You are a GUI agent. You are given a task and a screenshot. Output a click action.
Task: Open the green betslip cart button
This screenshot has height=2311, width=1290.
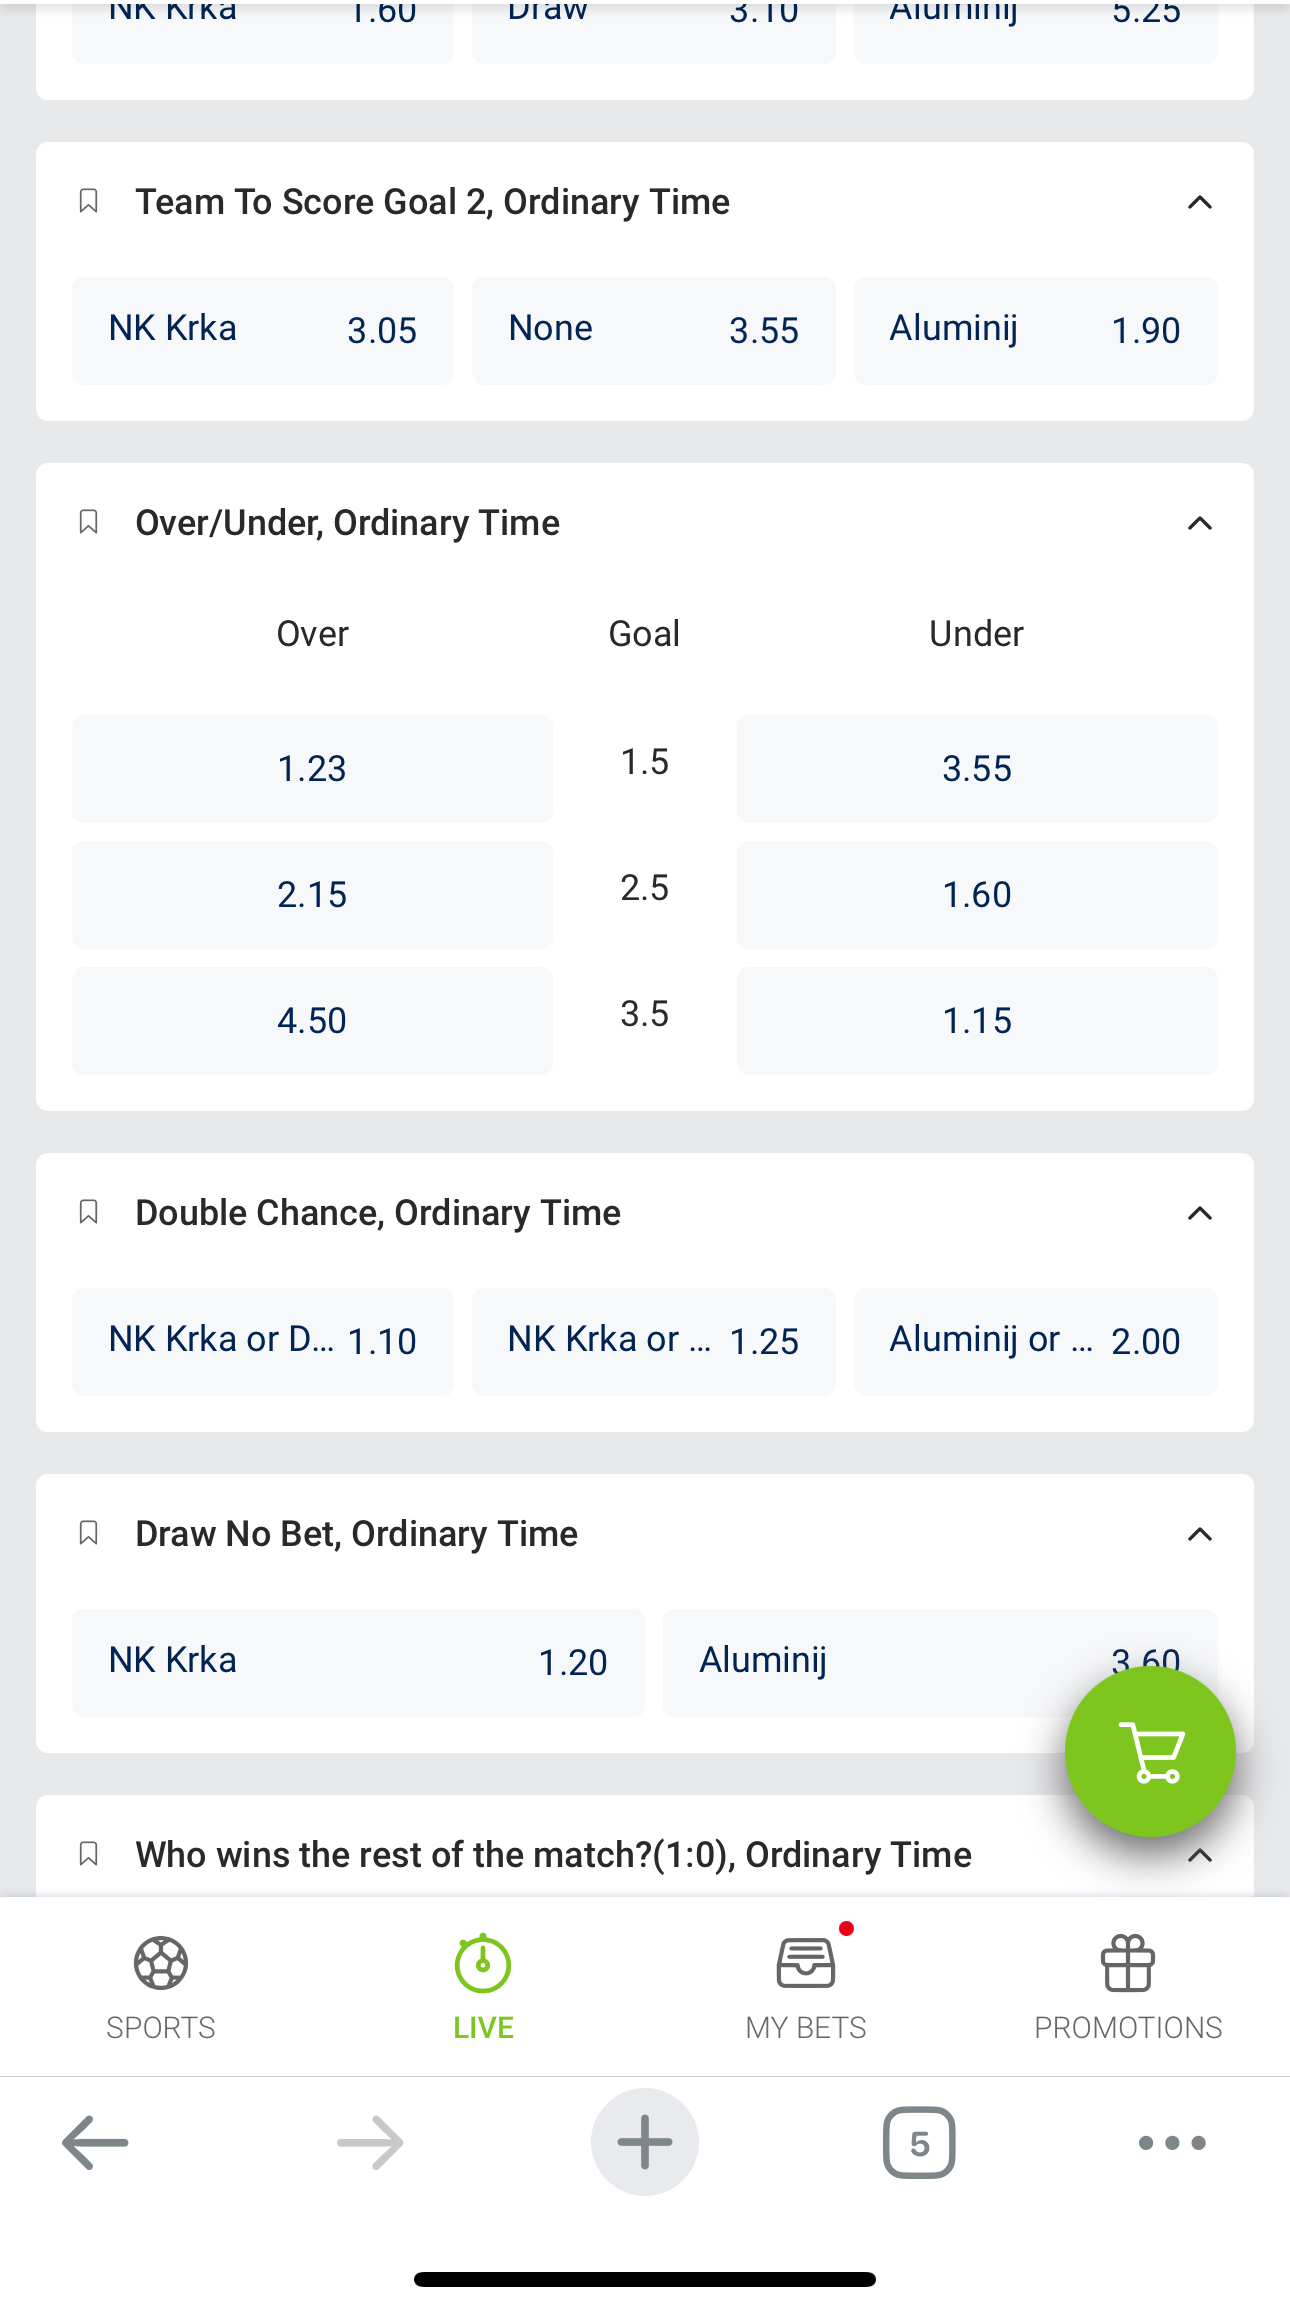point(1149,1751)
